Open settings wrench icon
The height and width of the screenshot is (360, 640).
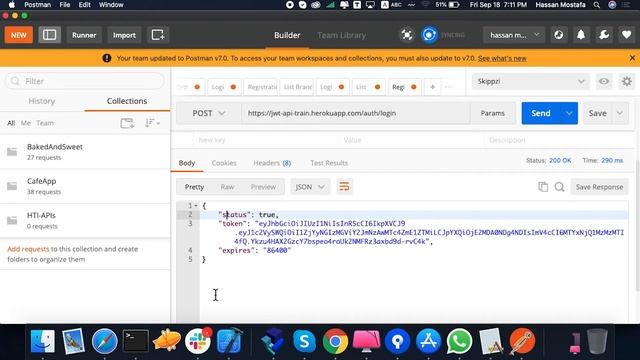[604, 35]
